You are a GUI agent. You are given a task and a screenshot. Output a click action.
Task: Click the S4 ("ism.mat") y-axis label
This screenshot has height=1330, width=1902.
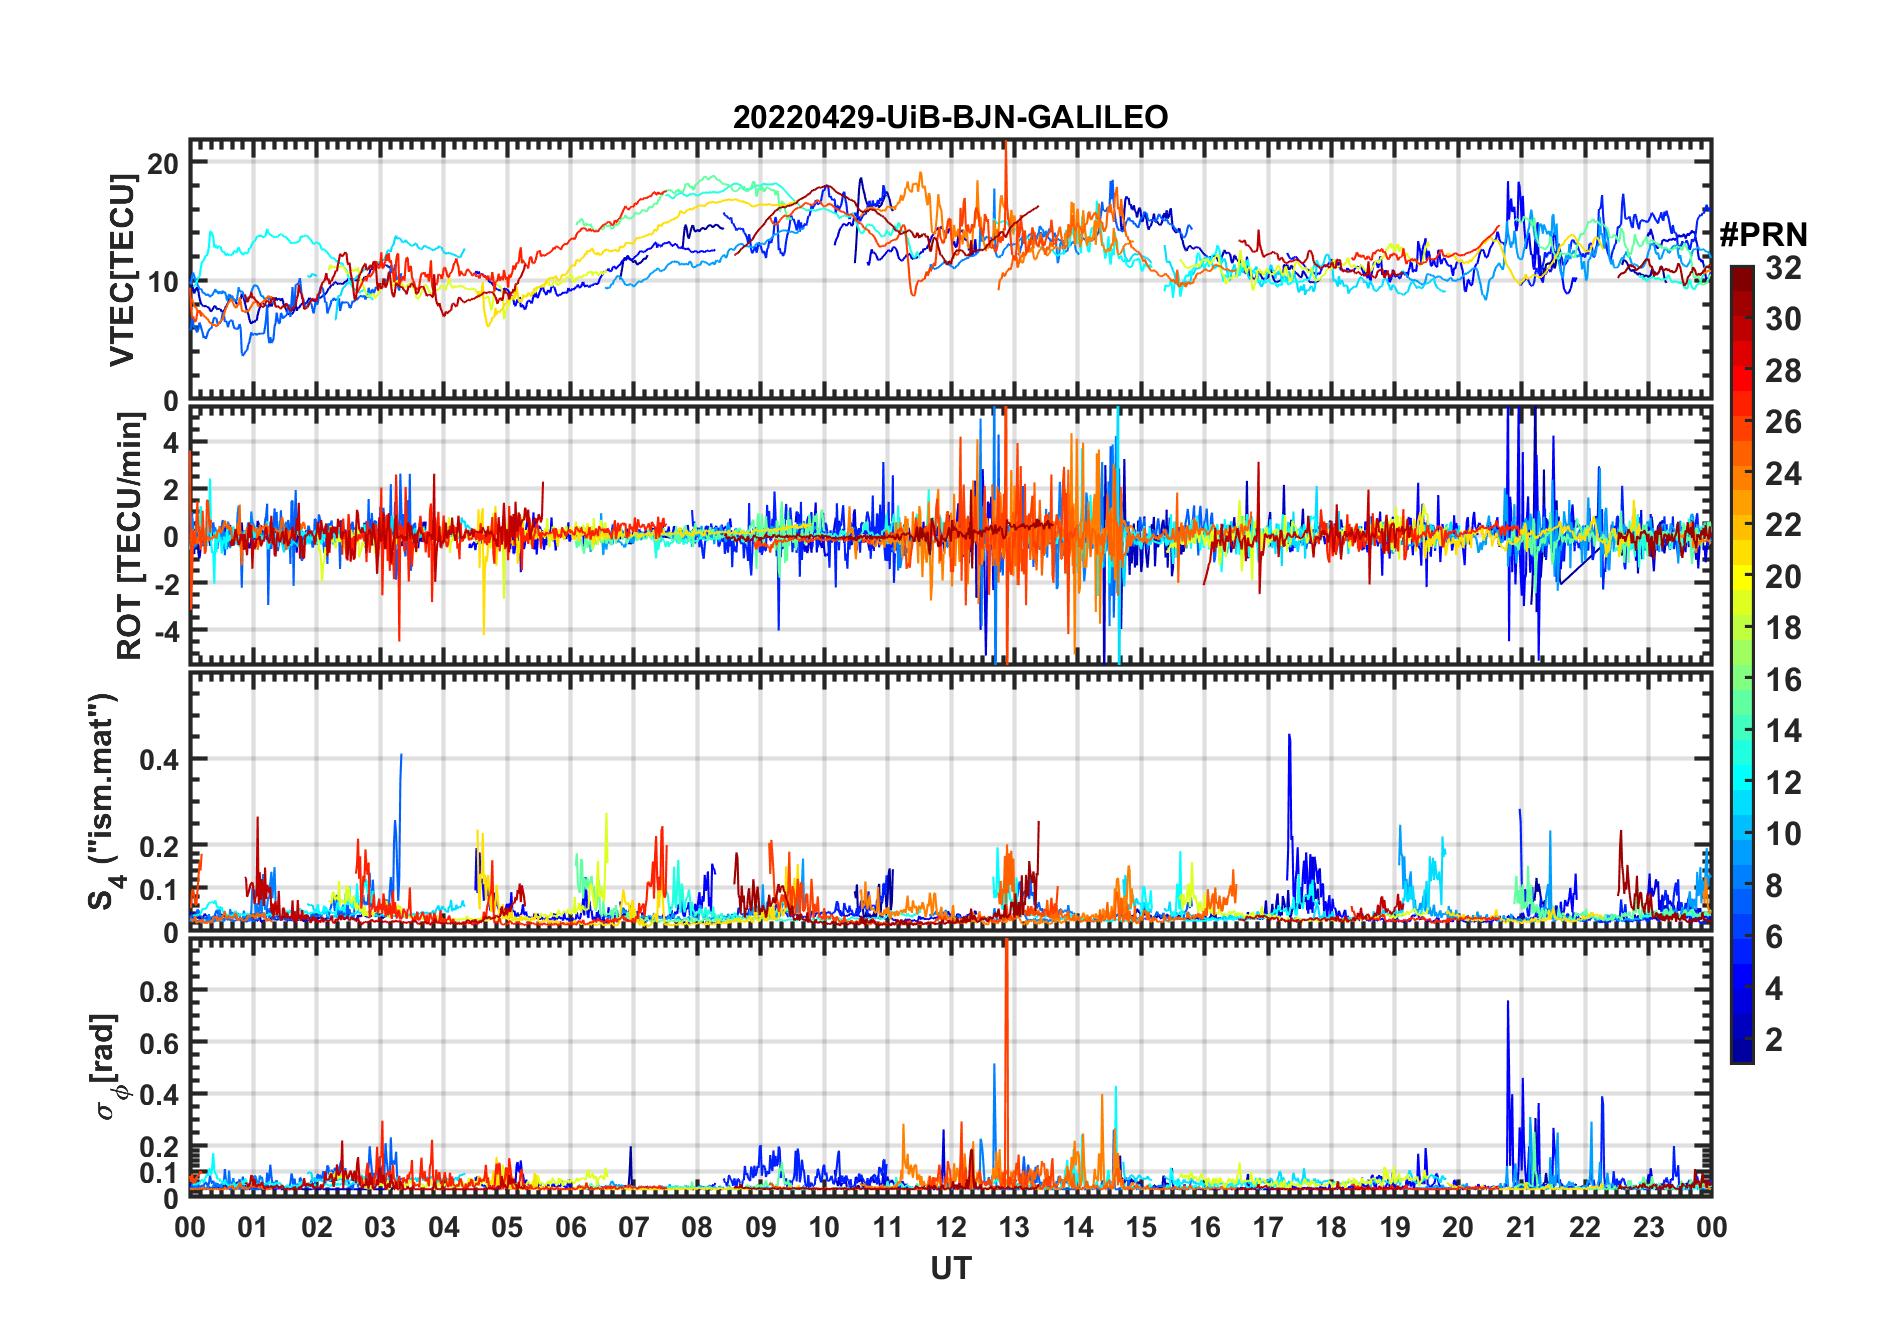point(103,801)
